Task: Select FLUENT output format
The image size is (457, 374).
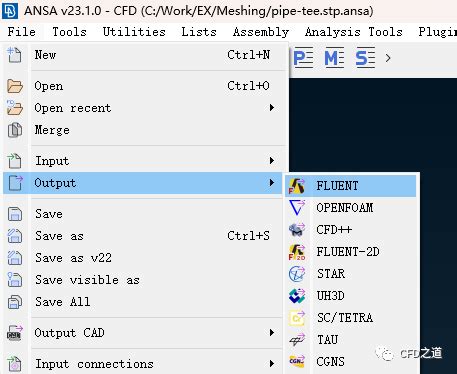Action: click(x=351, y=186)
